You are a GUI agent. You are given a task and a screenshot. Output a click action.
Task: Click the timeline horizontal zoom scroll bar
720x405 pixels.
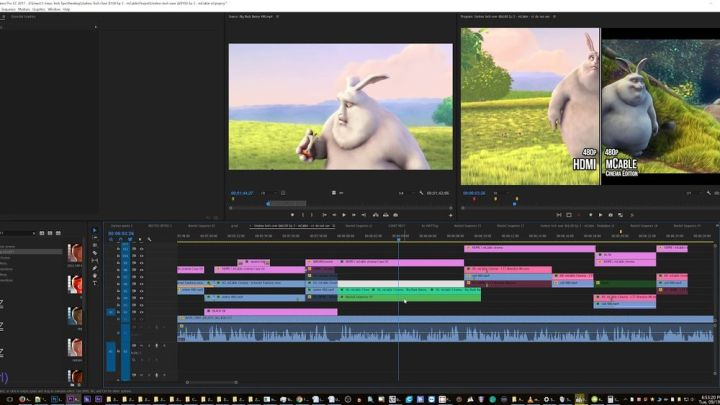[x=211, y=382]
